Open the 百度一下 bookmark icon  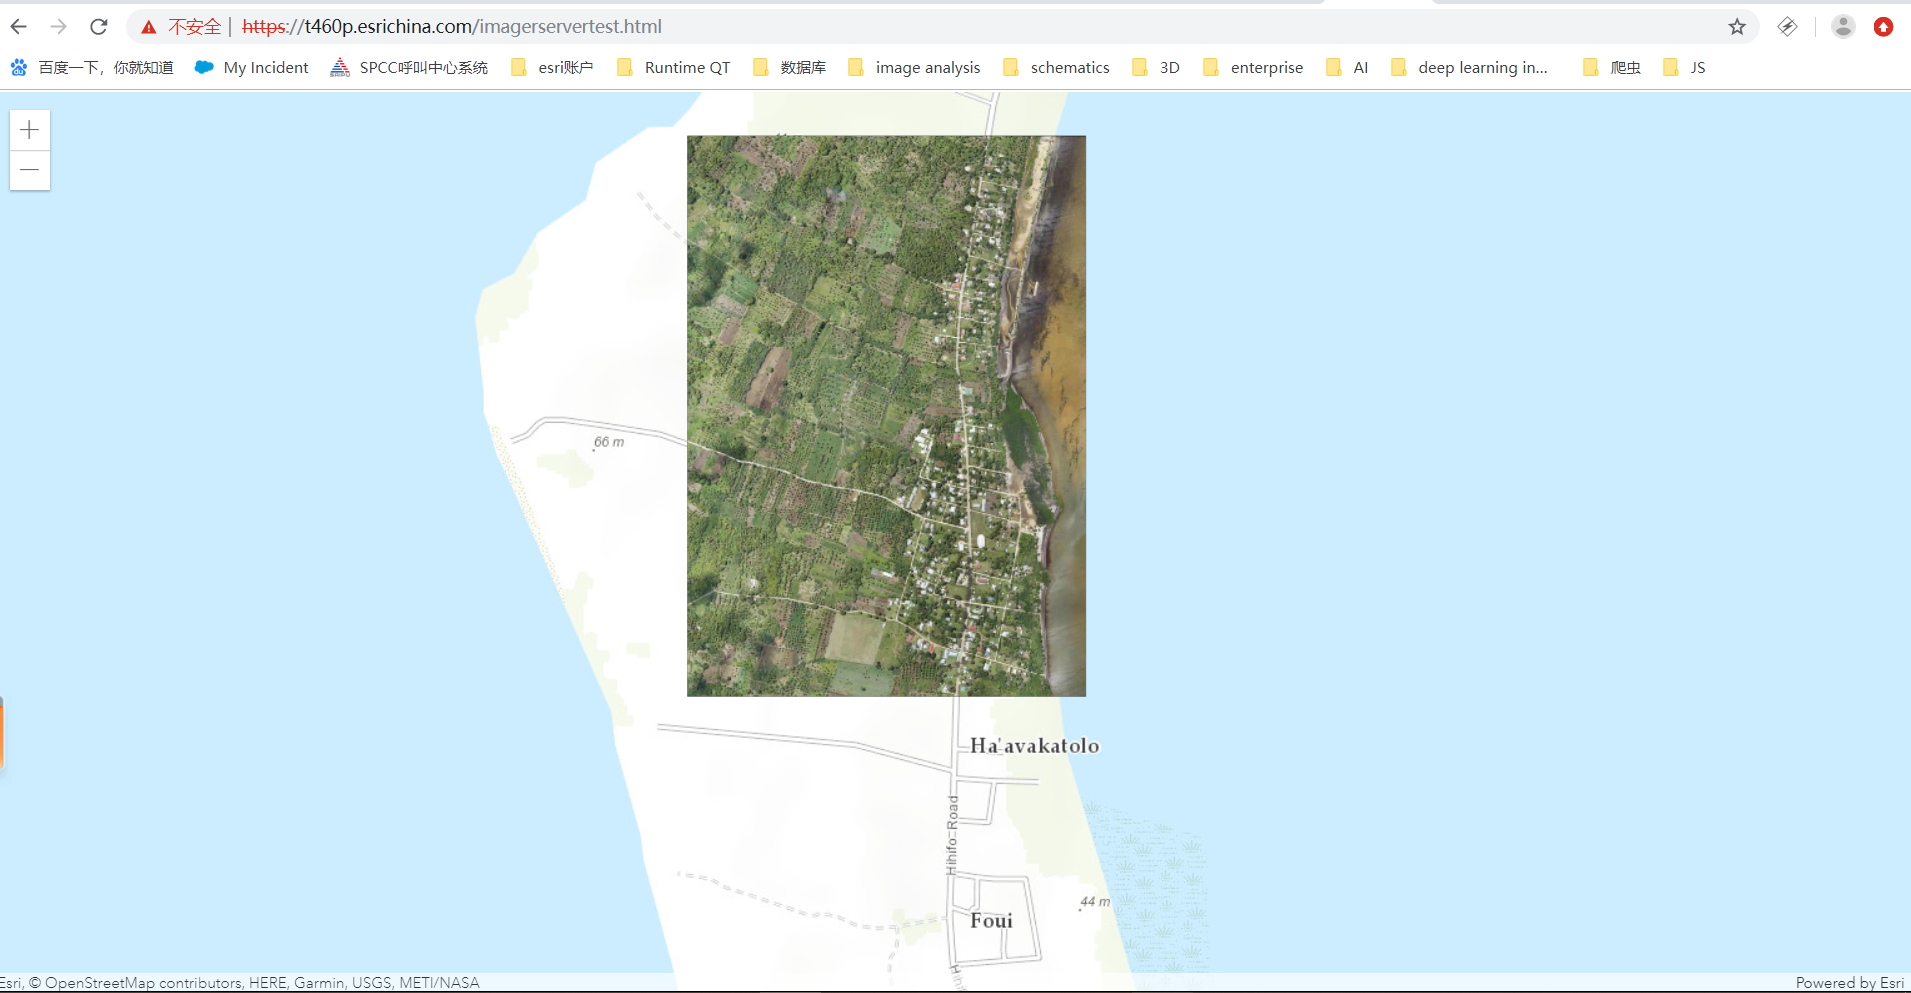[x=18, y=67]
